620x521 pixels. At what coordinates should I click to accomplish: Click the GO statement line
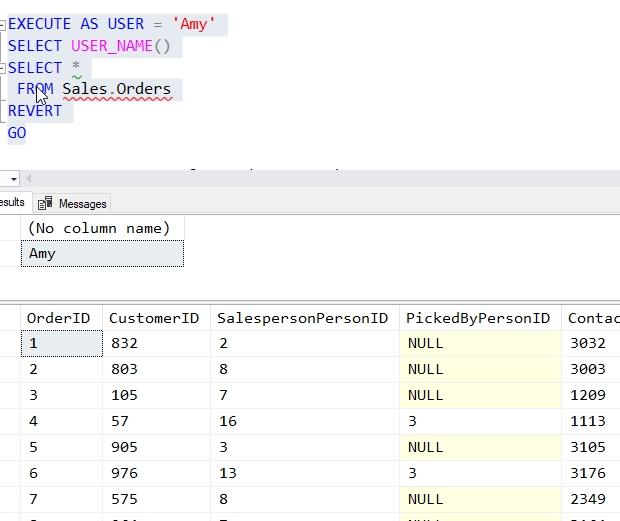17,133
